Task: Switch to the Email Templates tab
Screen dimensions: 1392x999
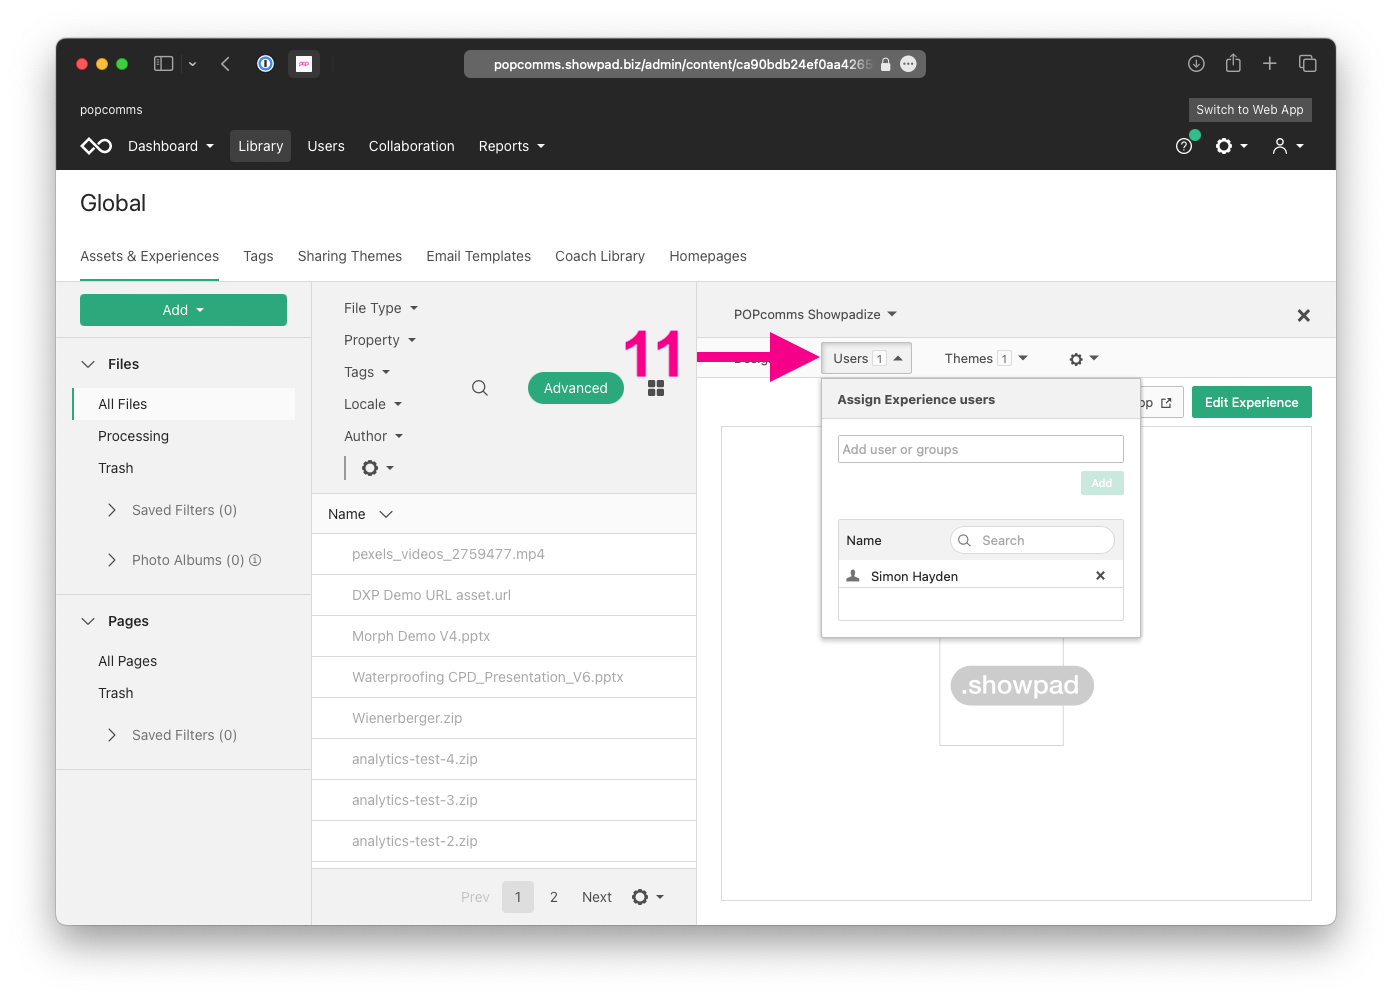Action: pos(478,256)
